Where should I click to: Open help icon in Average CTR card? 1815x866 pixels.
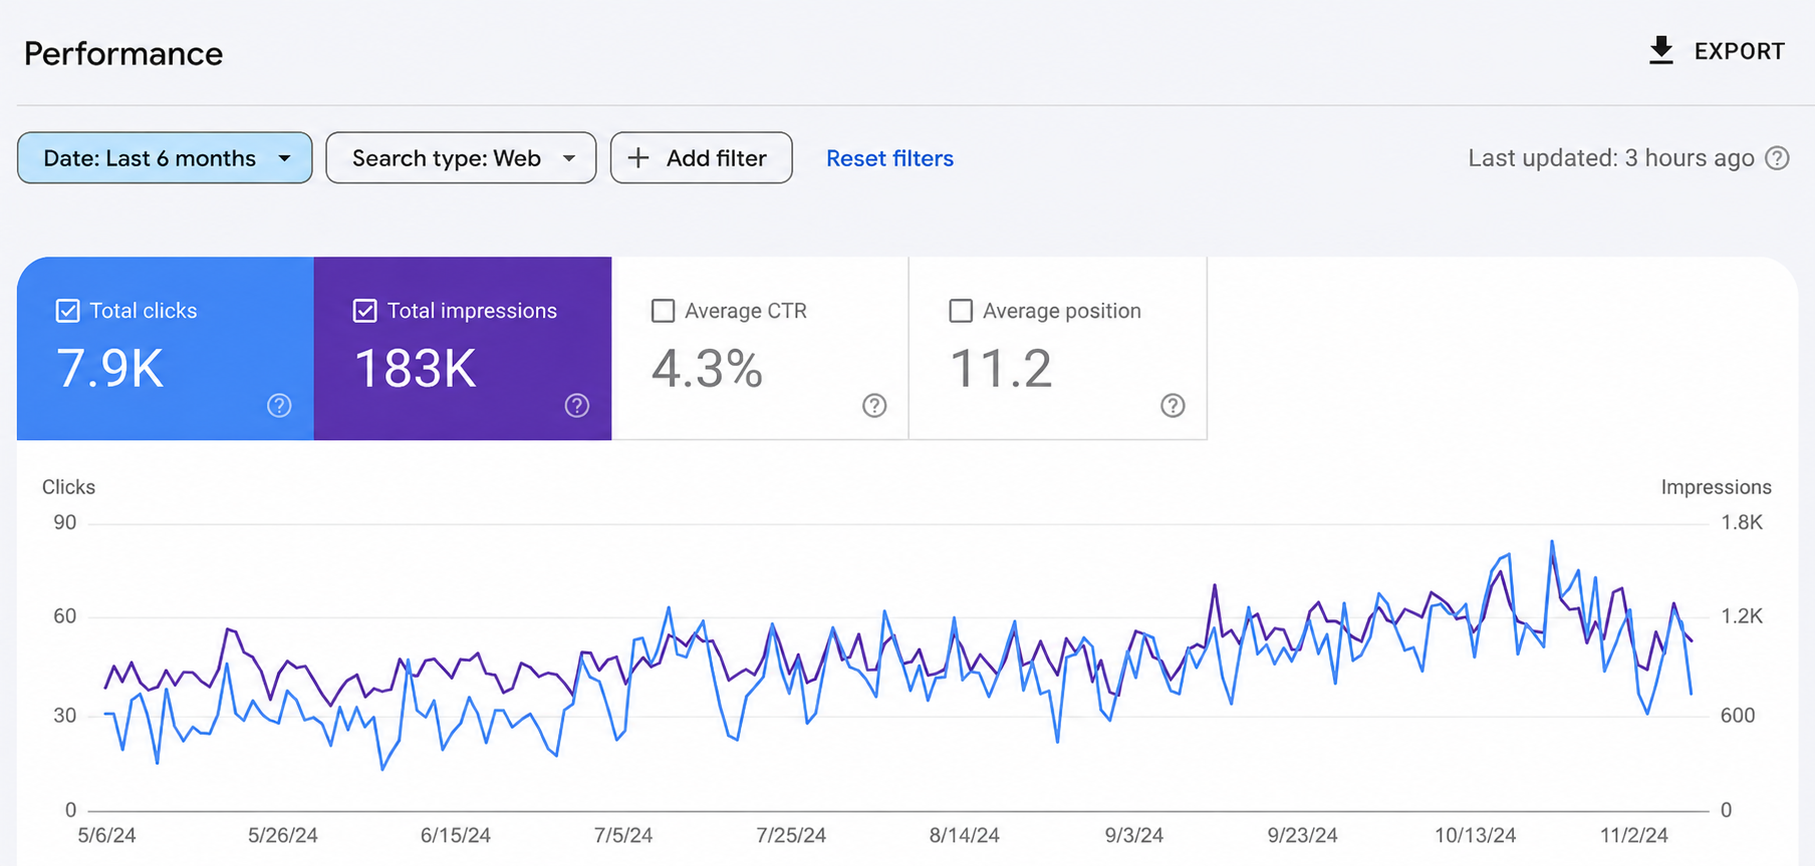[875, 405]
